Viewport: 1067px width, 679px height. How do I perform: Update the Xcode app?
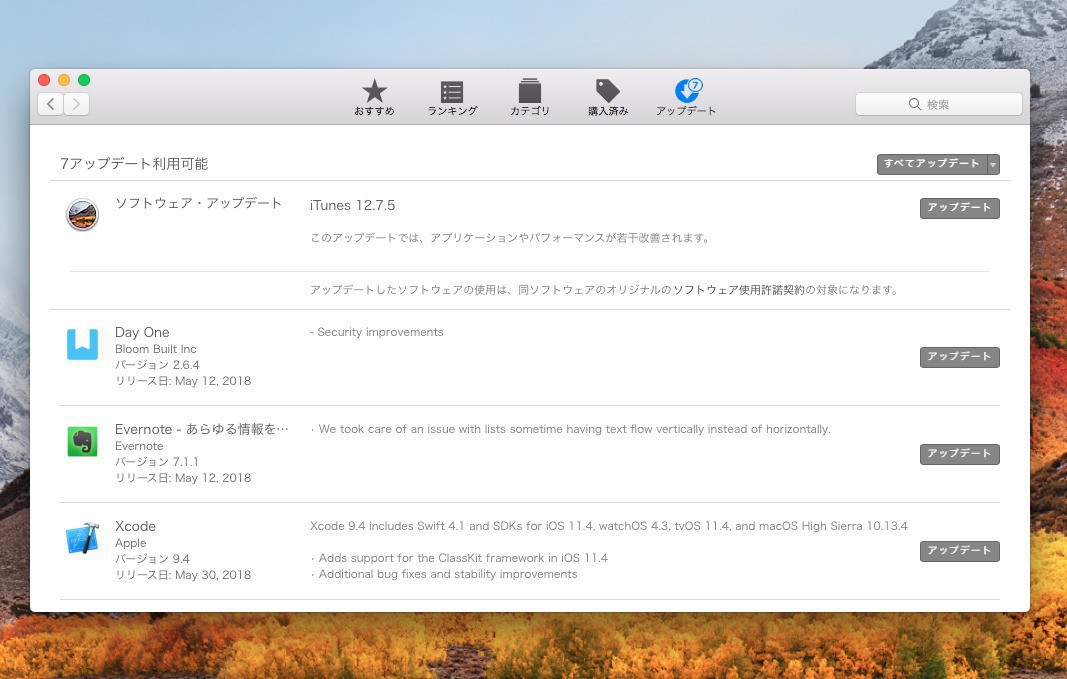[959, 551]
